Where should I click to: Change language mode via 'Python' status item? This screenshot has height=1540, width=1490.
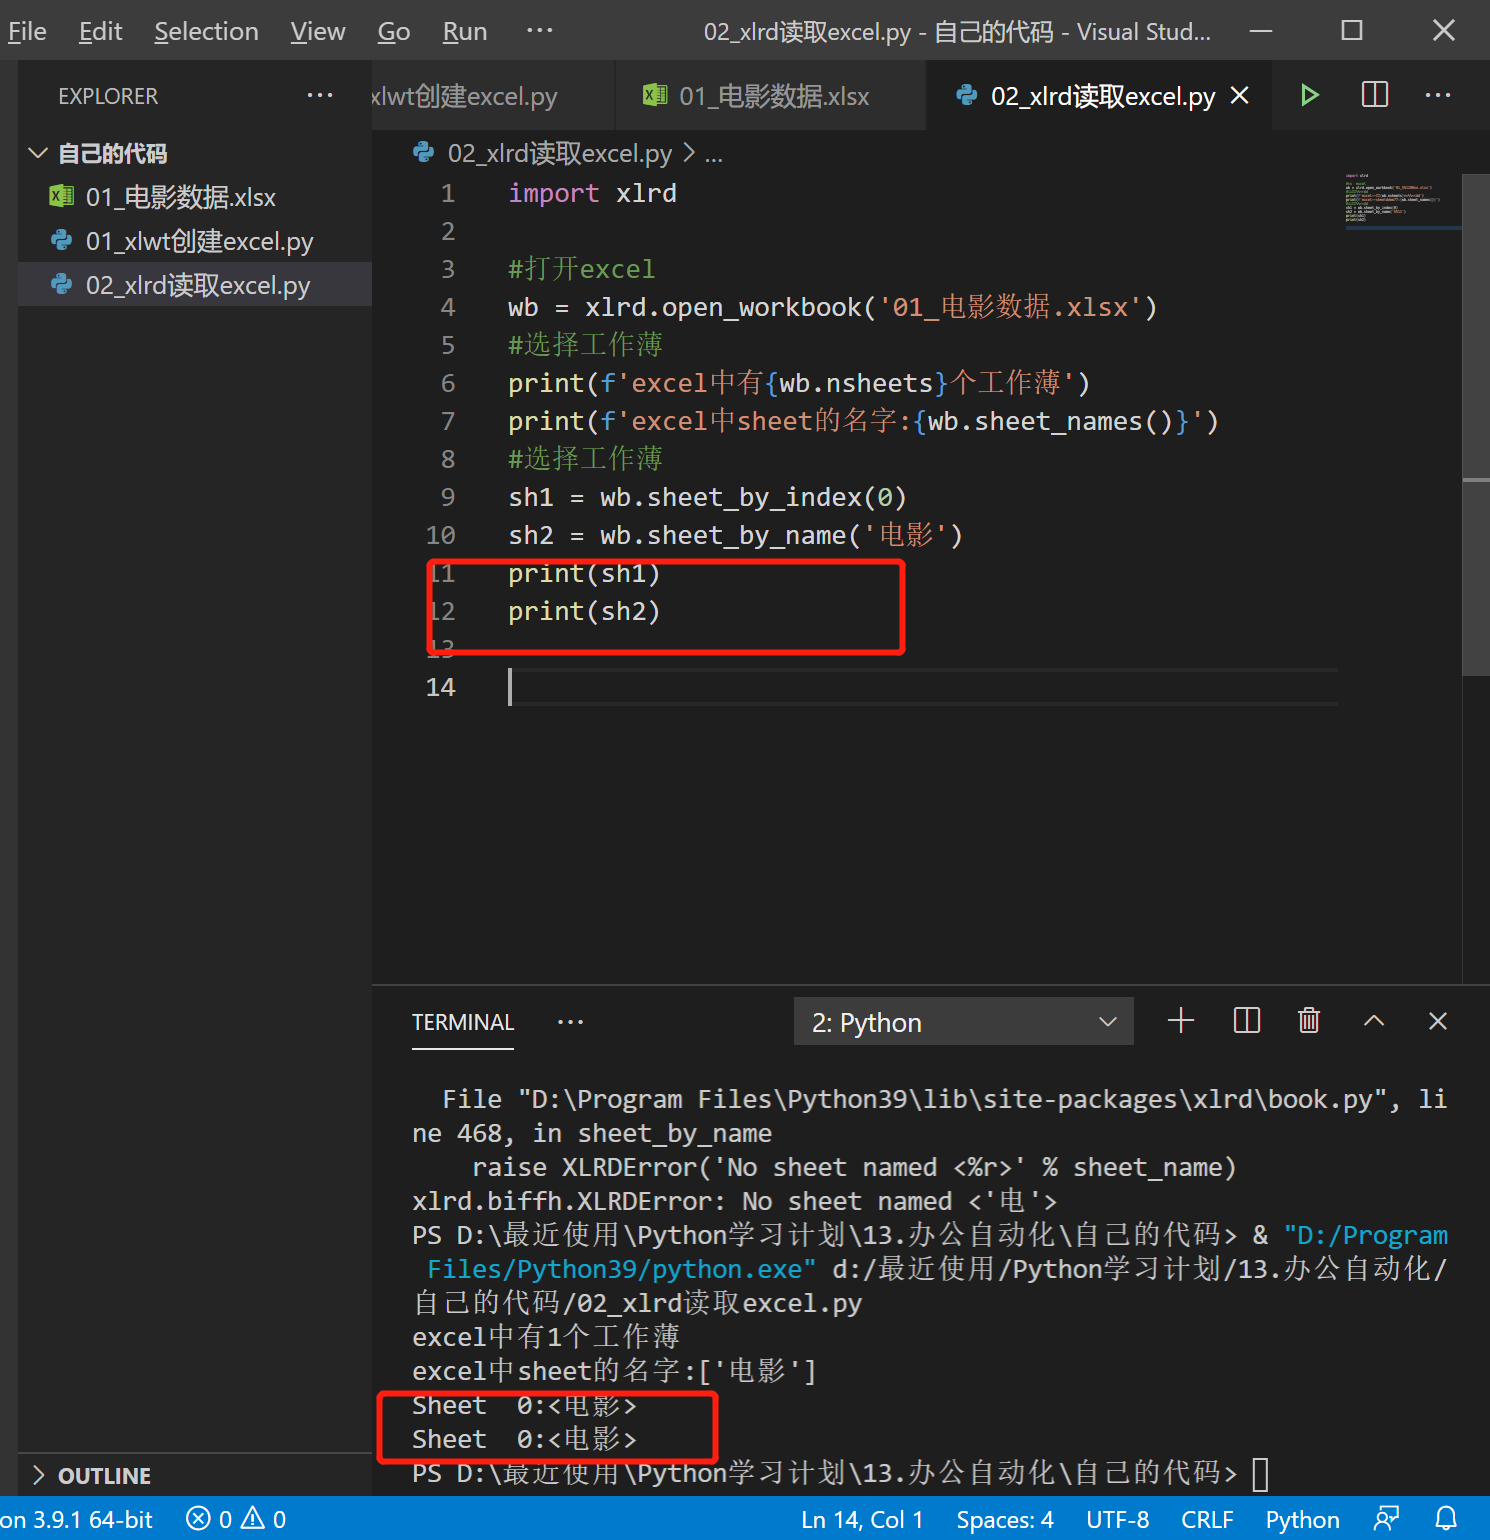(x=1302, y=1519)
